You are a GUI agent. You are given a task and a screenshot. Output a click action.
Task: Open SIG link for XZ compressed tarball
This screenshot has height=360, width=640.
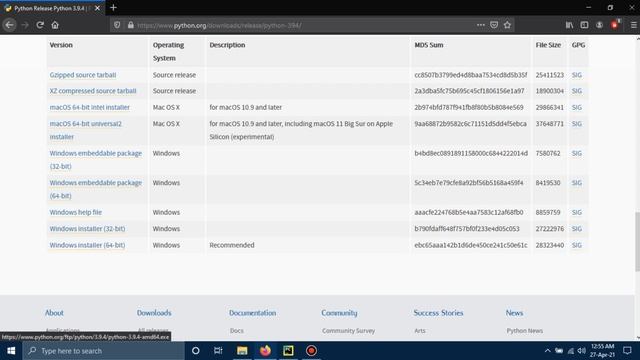pos(577,91)
